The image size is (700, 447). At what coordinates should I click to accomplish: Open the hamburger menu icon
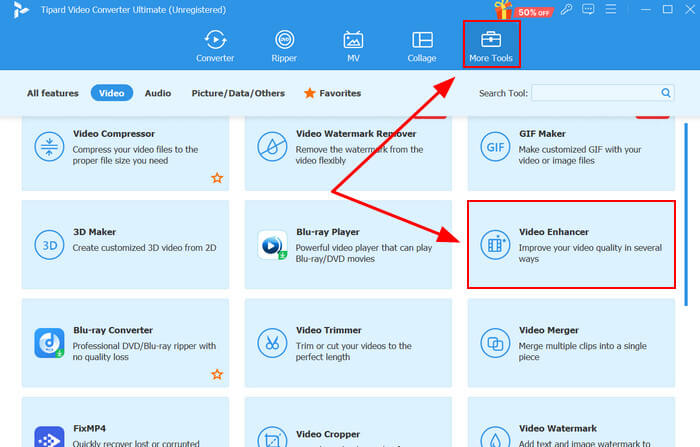coord(611,9)
